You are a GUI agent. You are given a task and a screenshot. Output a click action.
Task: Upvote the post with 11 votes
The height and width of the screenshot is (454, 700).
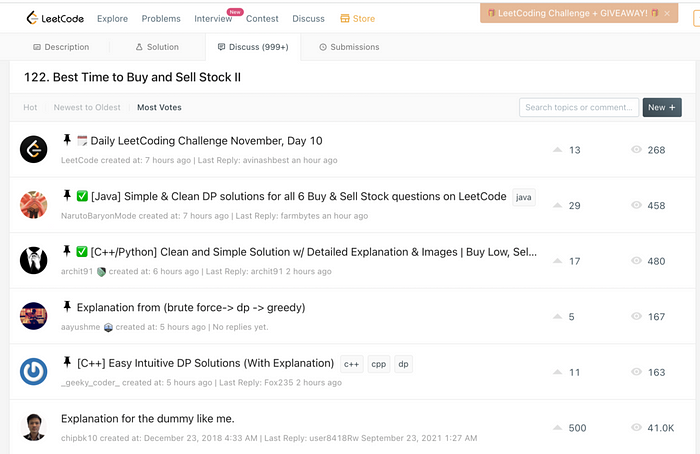pos(558,372)
